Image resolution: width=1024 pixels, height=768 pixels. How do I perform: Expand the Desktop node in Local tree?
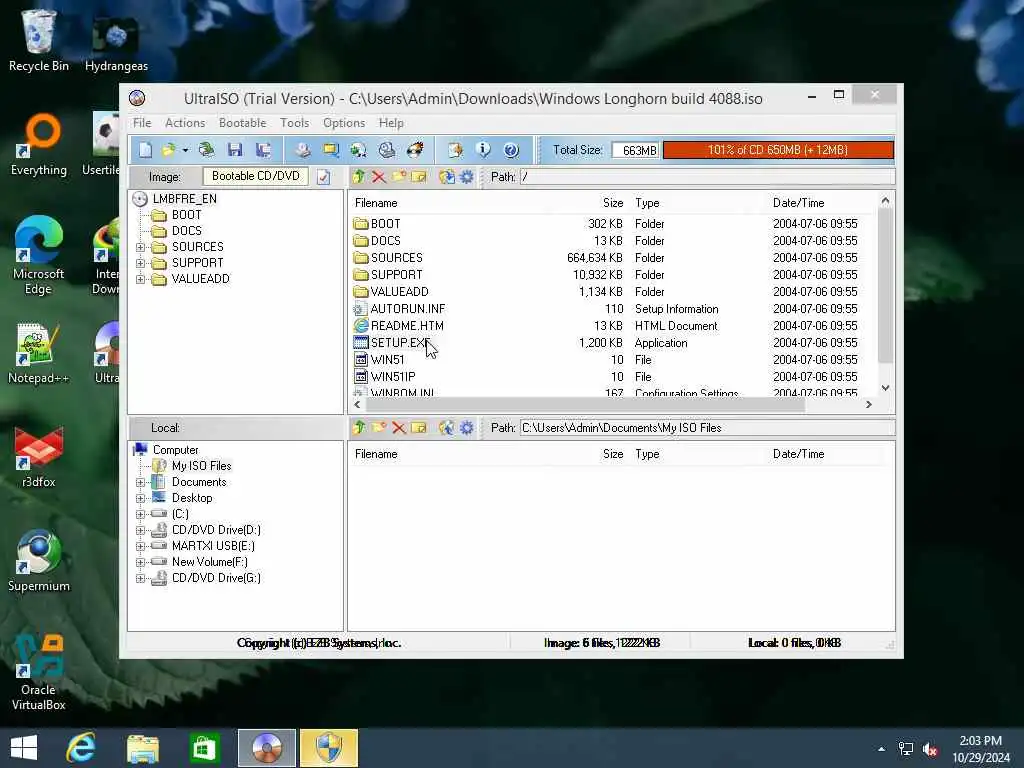coord(140,498)
